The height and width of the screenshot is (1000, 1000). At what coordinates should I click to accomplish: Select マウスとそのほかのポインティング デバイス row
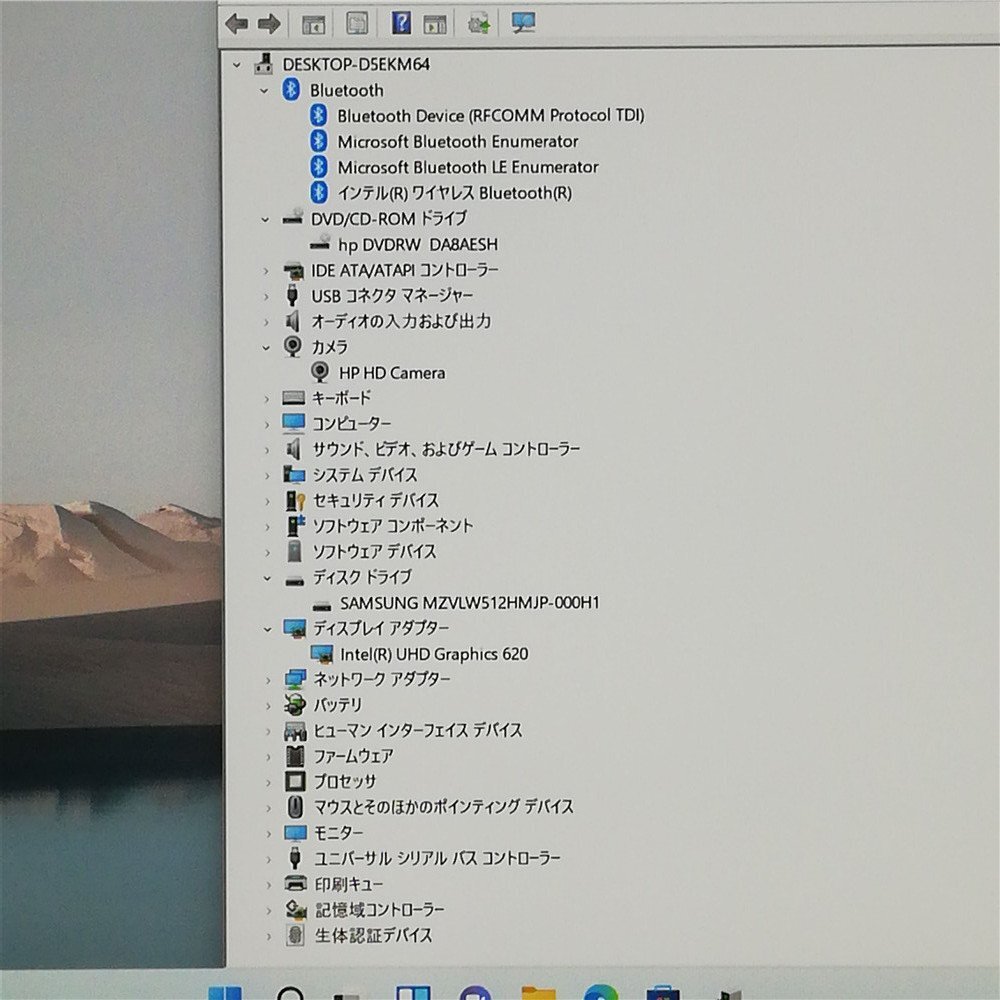pyautogui.click(x=444, y=807)
